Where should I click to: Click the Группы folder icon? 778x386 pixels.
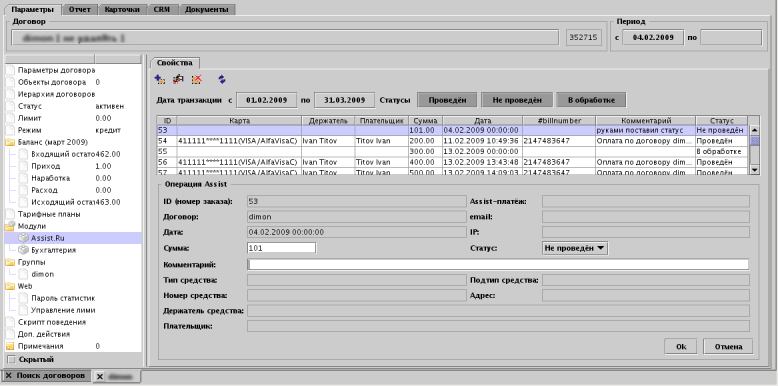tap(10, 262)
